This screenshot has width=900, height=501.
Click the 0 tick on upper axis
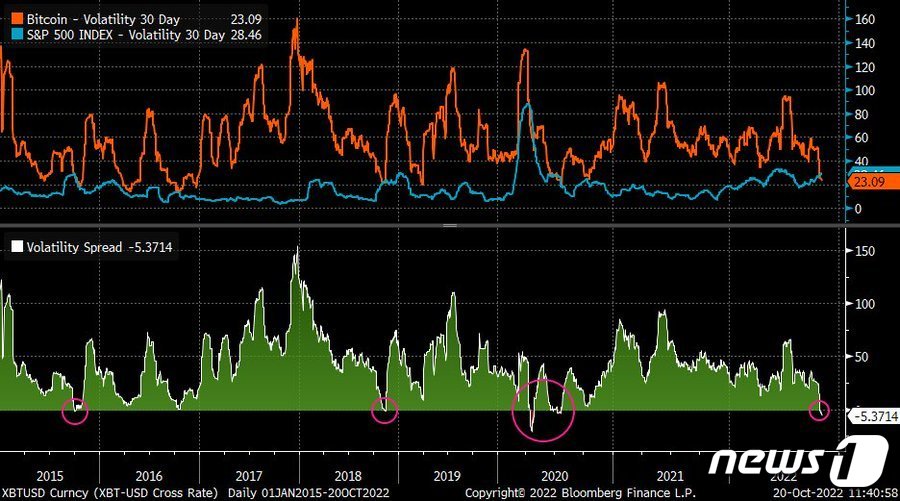point(858,209)
